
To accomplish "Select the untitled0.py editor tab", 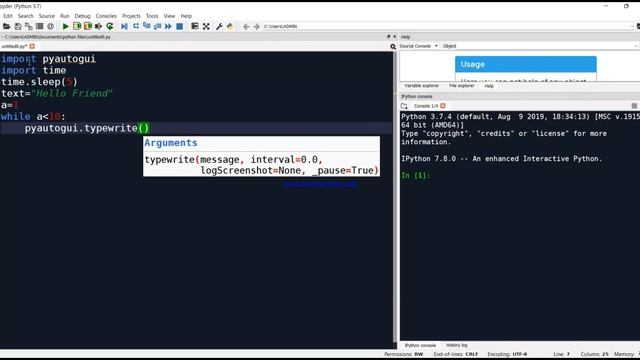I will (x=14, y=46).
